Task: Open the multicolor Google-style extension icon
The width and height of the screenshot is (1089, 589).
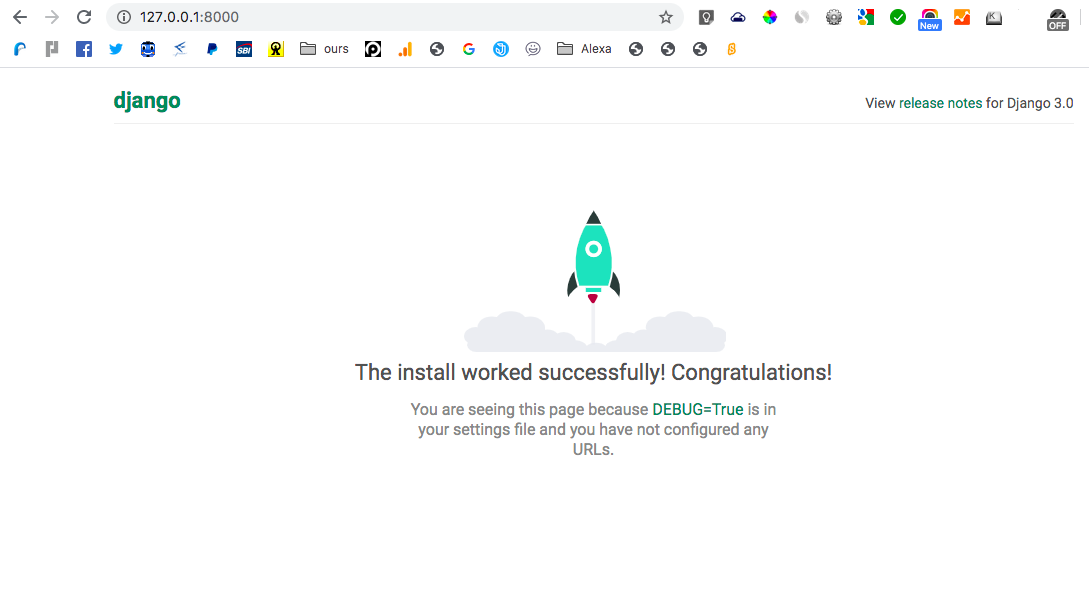Action: (x=865, y=17)
